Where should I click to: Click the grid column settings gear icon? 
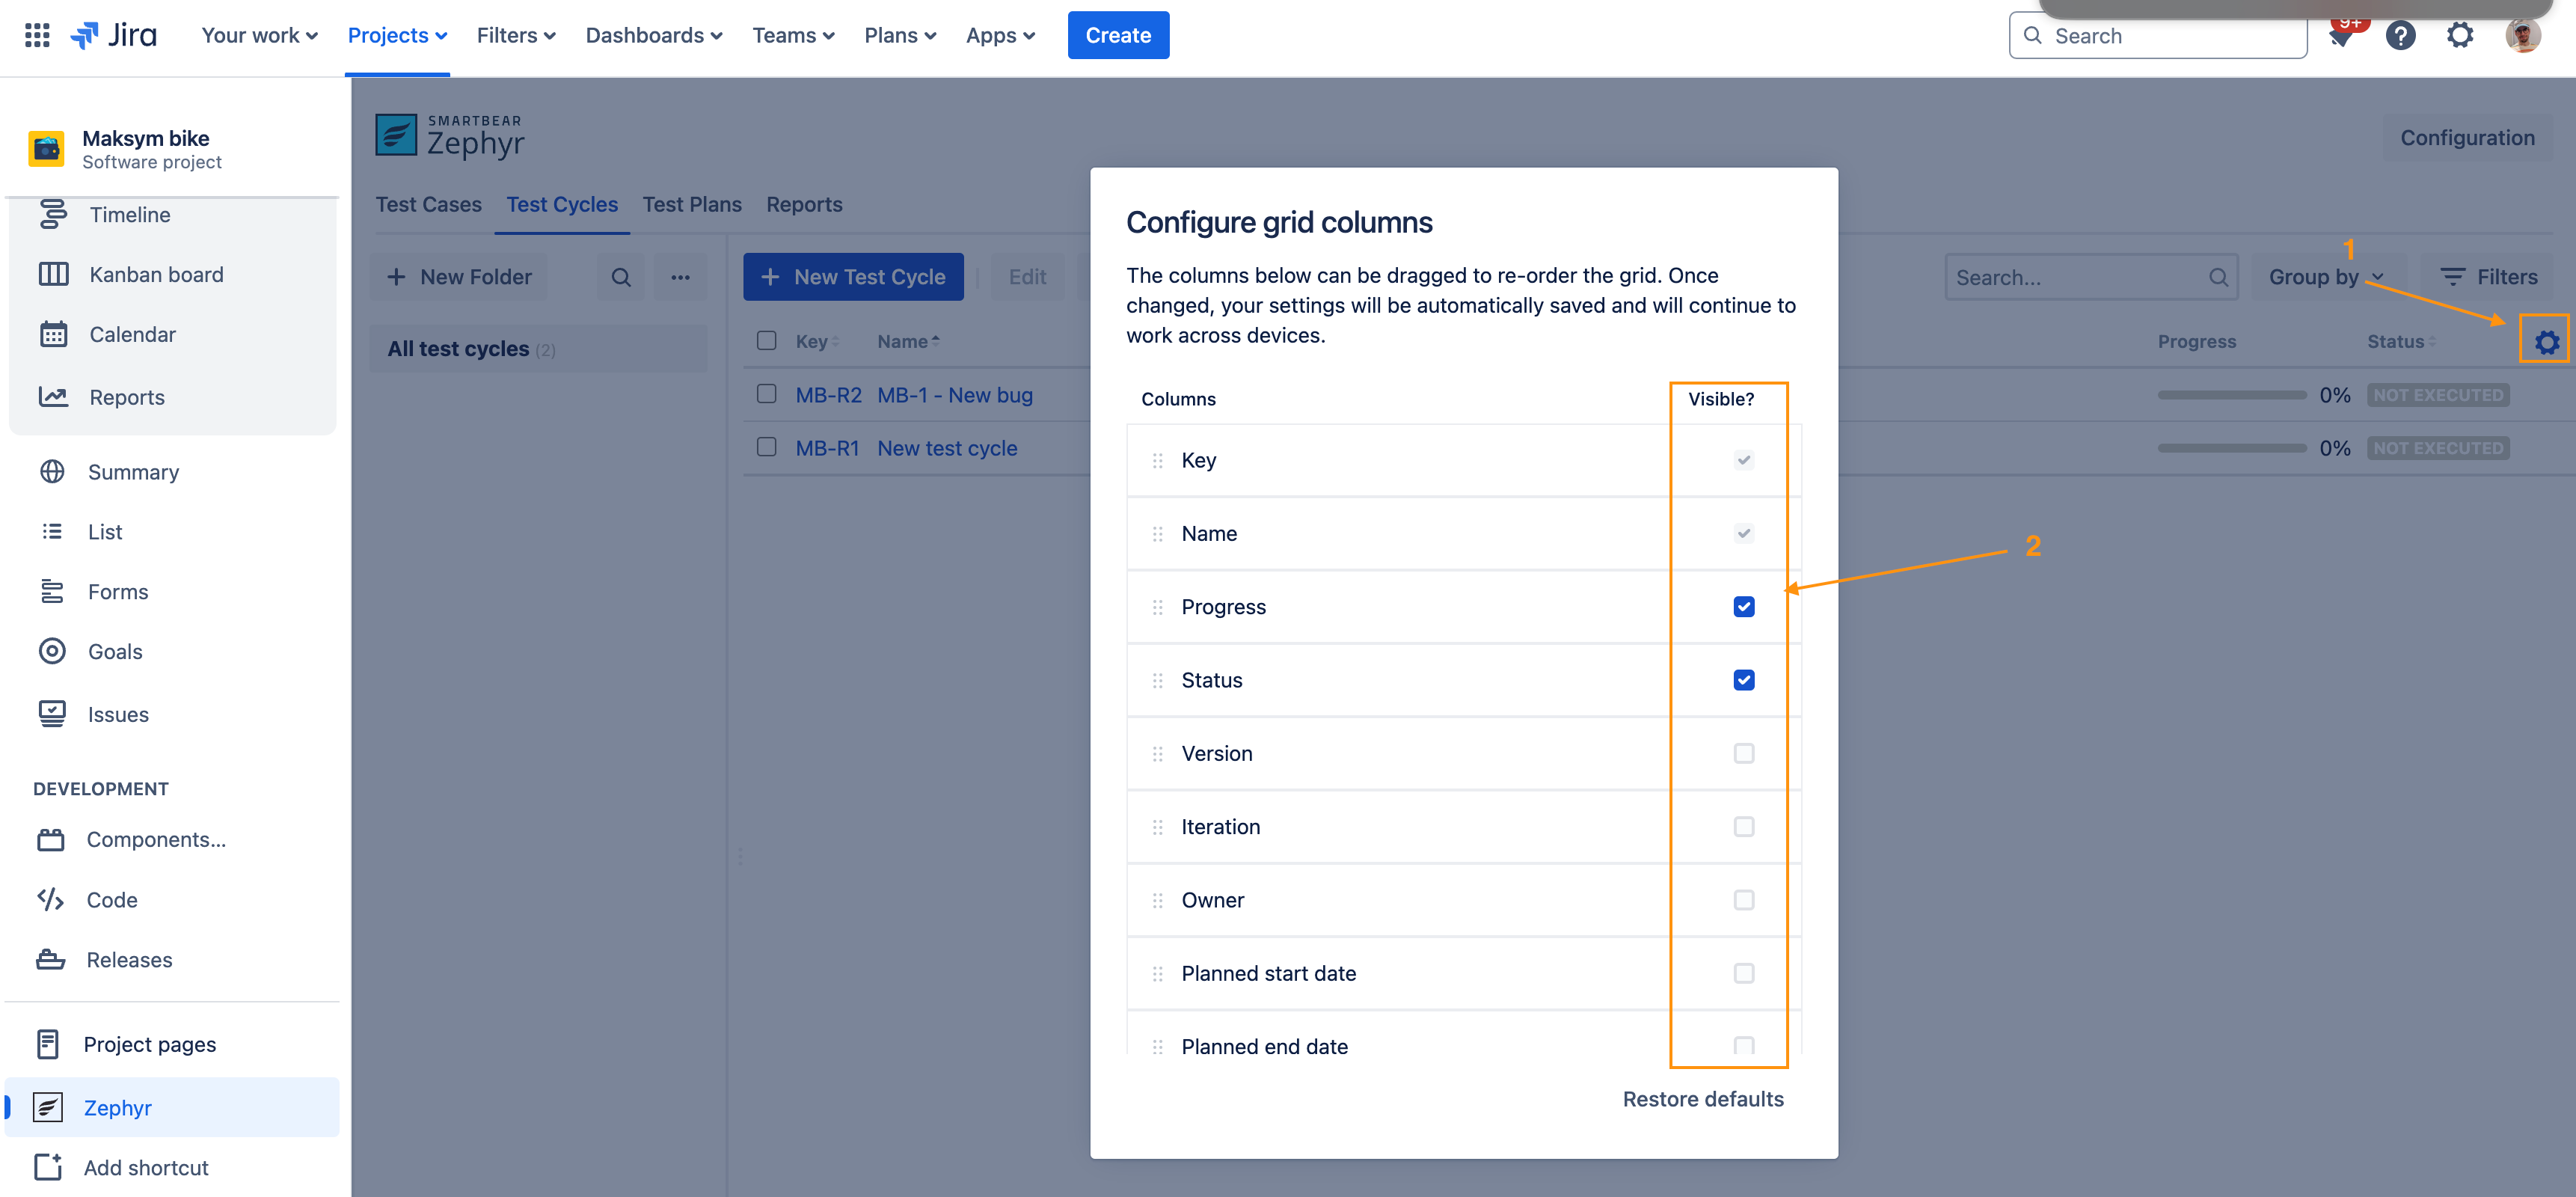2545,342
